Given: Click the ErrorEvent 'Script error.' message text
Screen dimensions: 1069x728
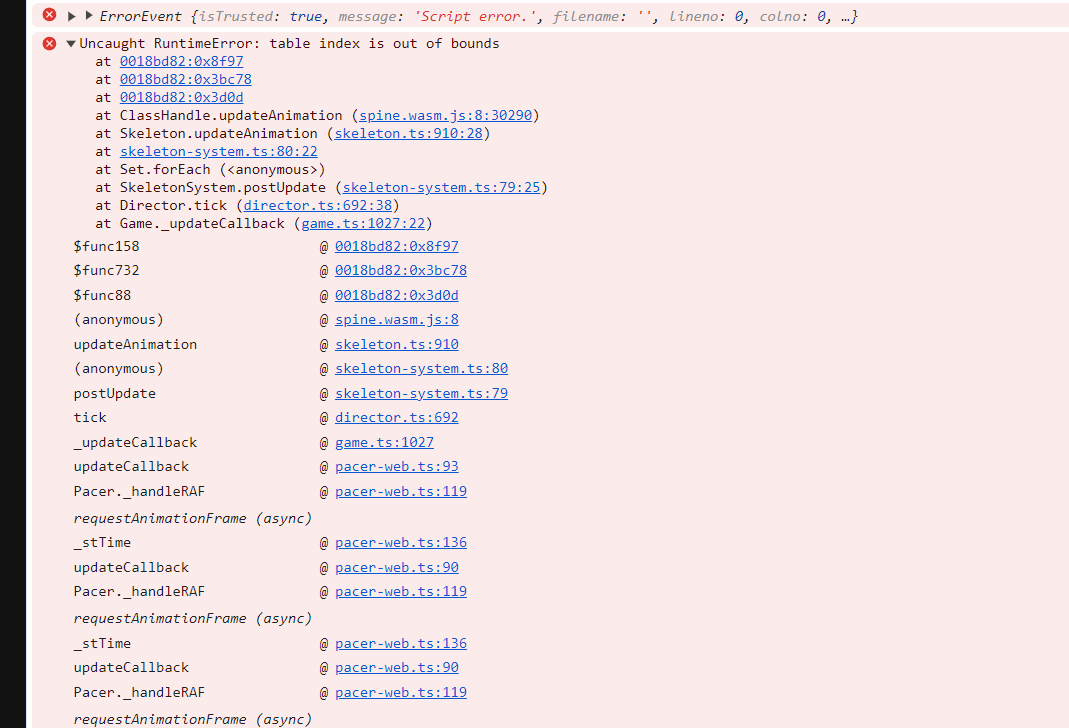Looking at the screenshot, I should coord(475,16).
